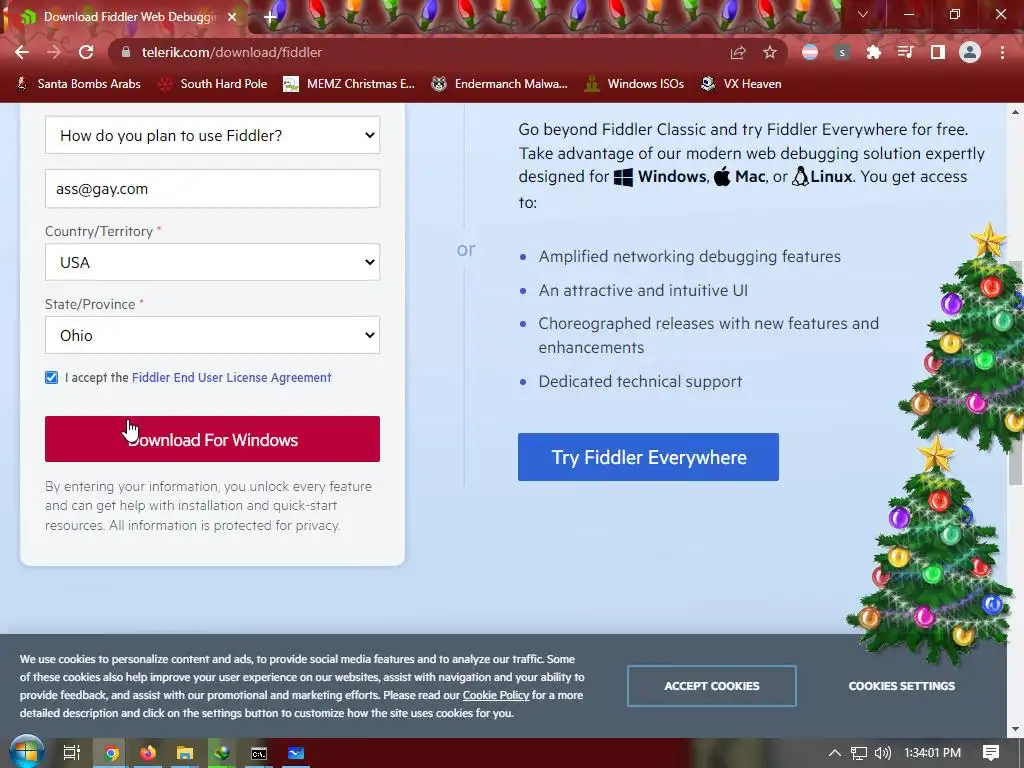Click the page vertical scrollbar thumb

pos(1016,372)
